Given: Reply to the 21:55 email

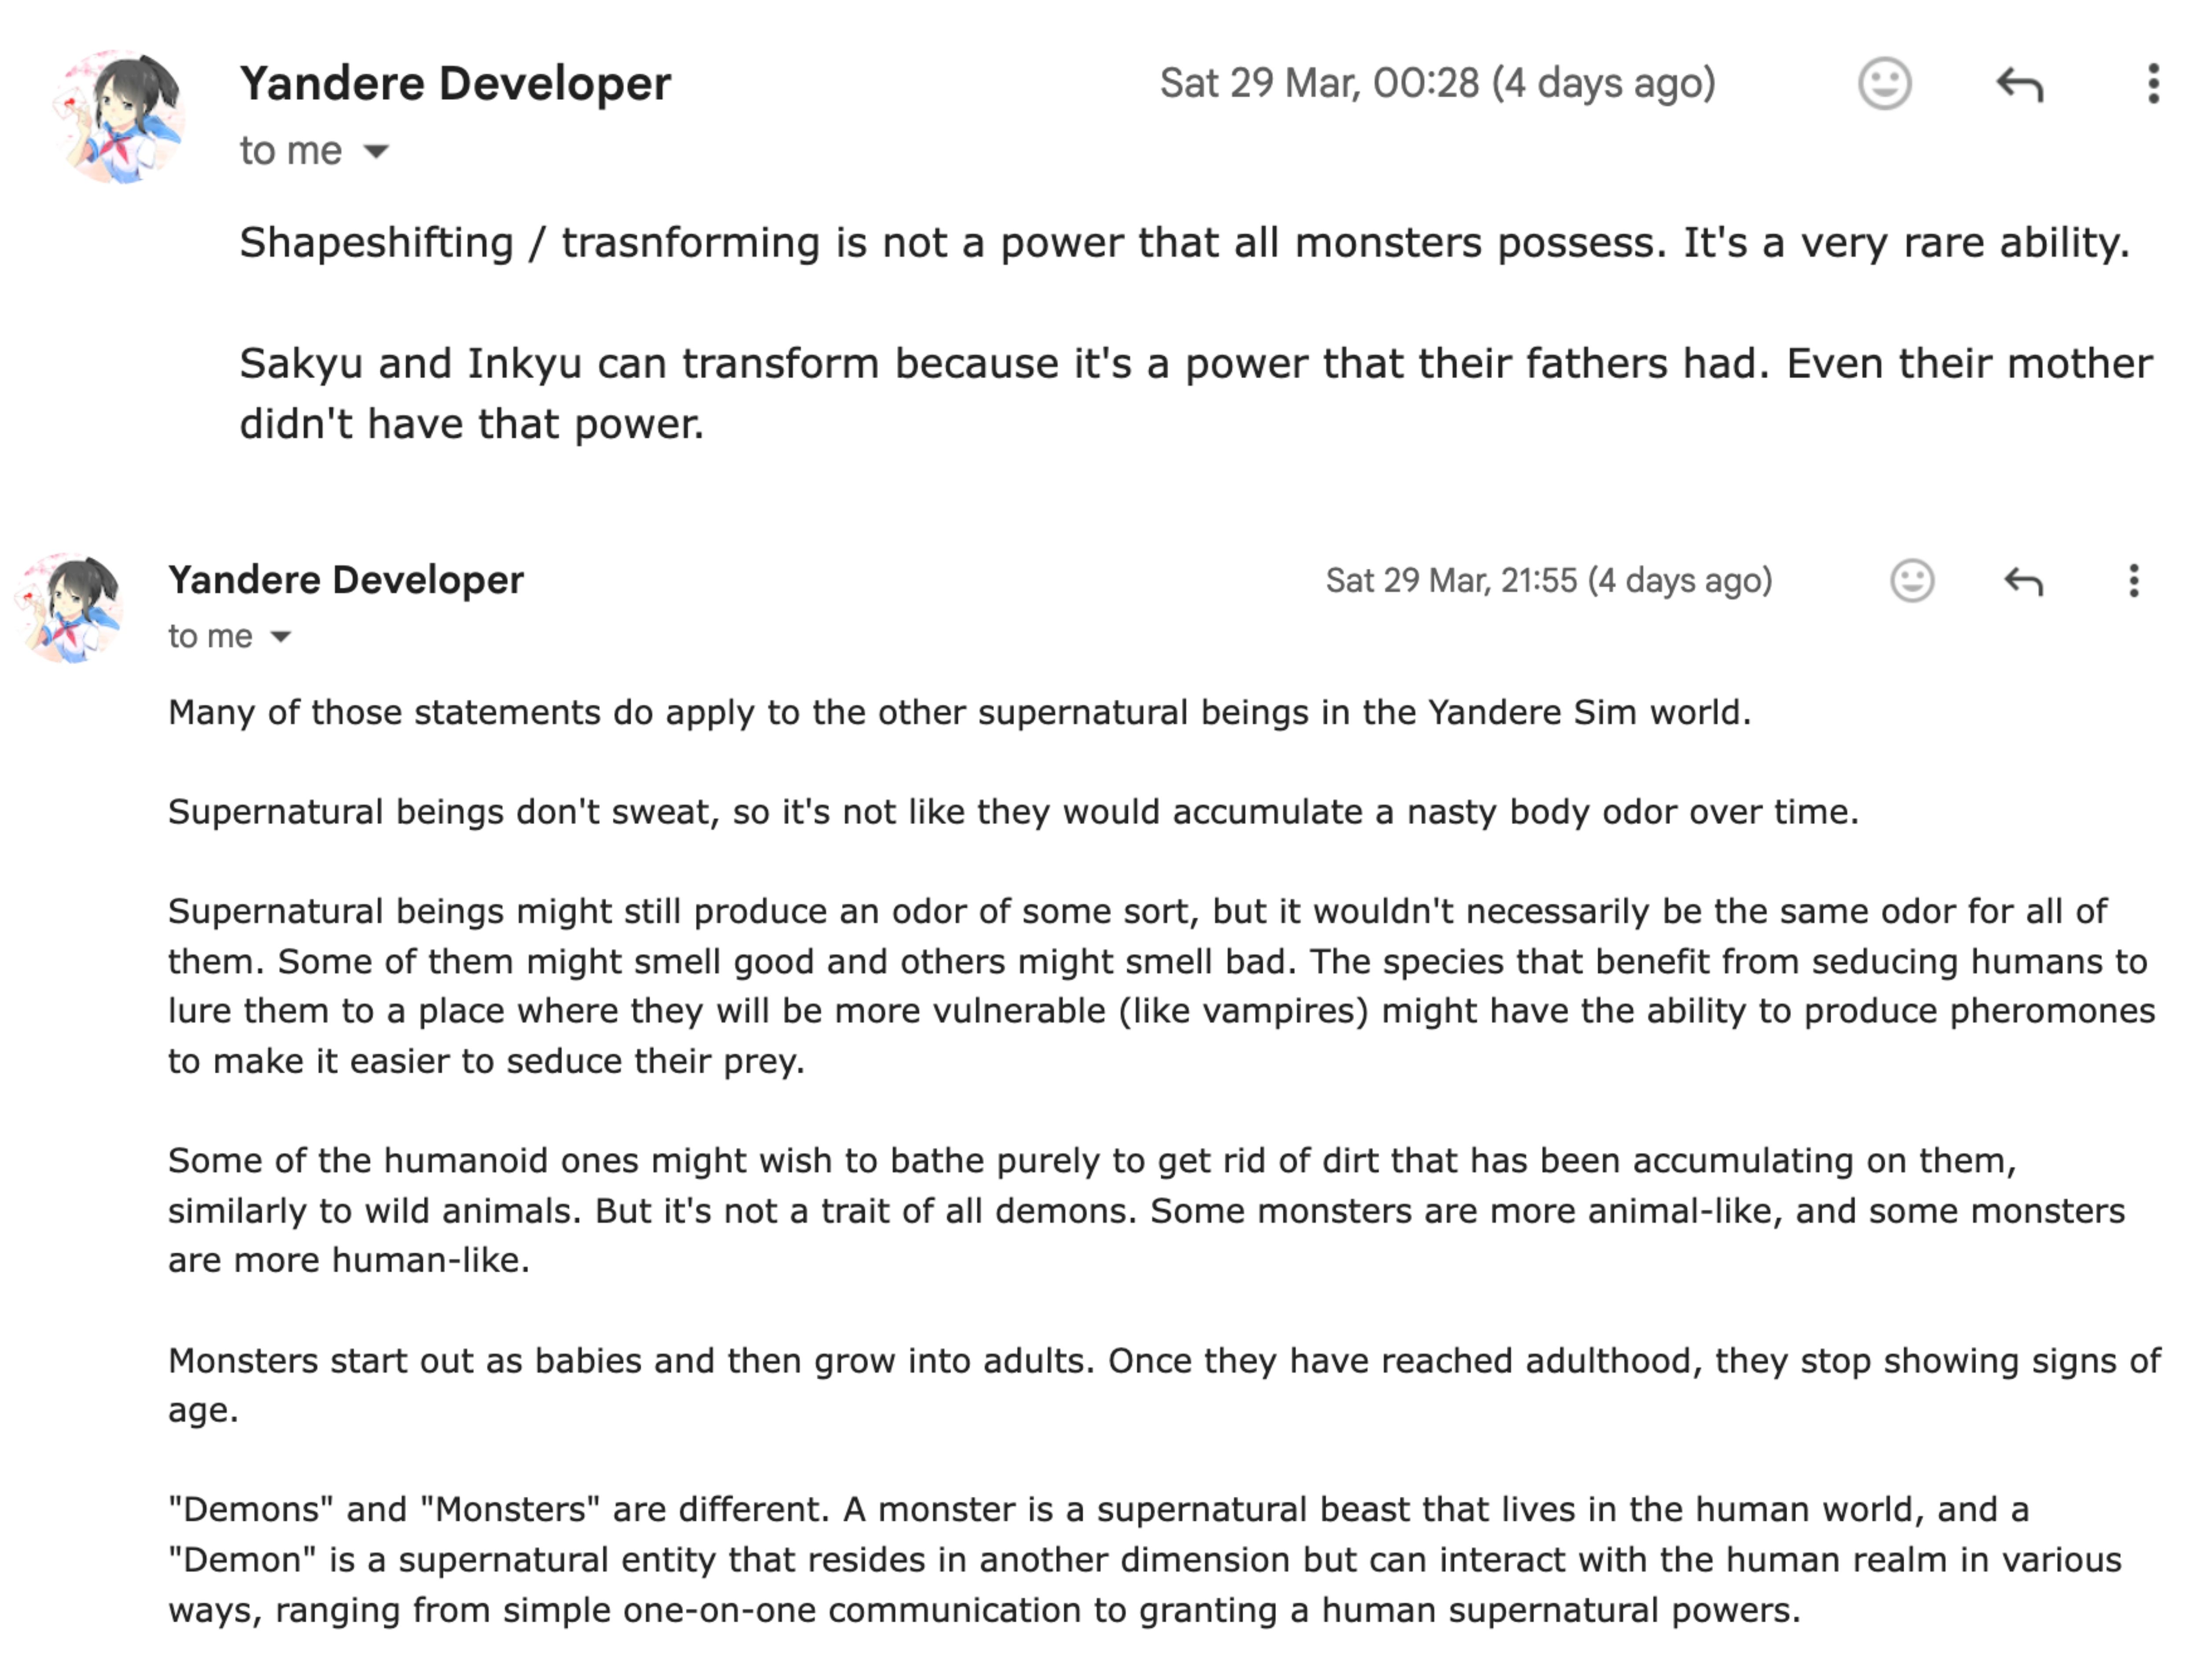Looking at the screenshot, I should 2023,581.
